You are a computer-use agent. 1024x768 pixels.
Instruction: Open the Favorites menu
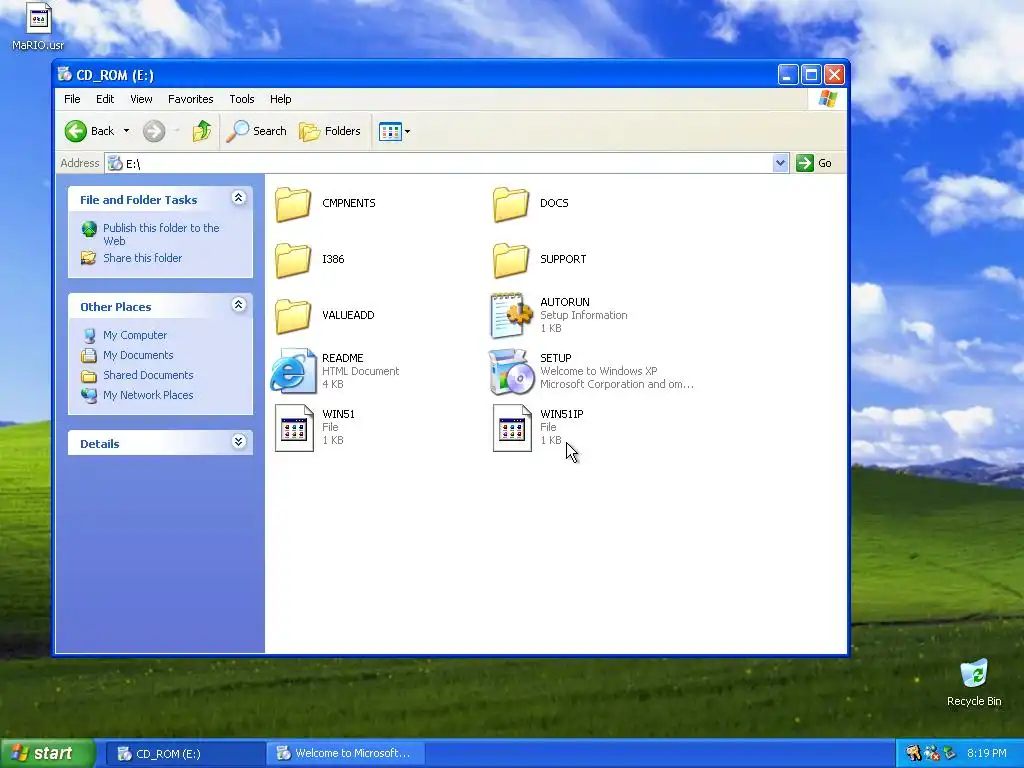click(191, 99)
